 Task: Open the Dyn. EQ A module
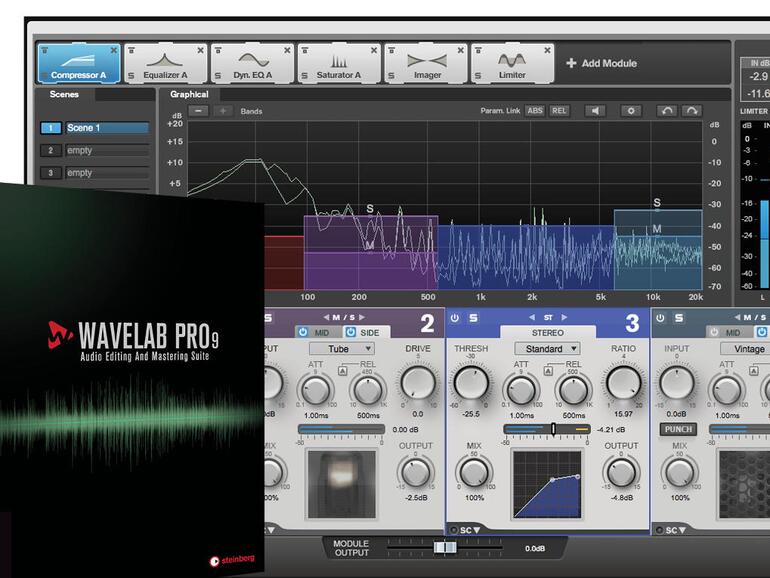(252, 63)
